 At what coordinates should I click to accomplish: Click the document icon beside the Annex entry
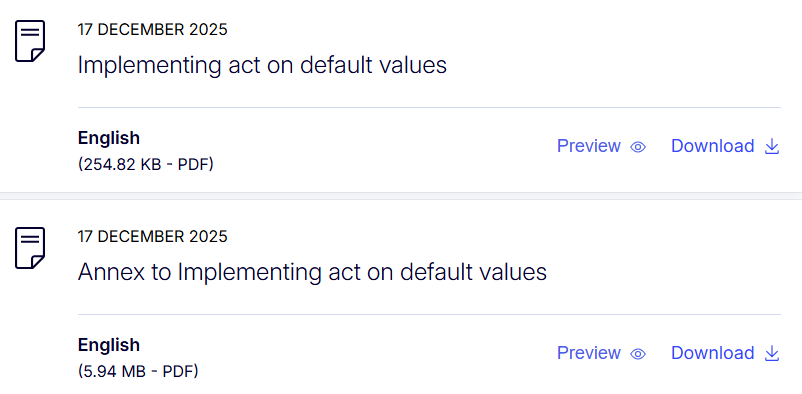(x=30, y=248)
